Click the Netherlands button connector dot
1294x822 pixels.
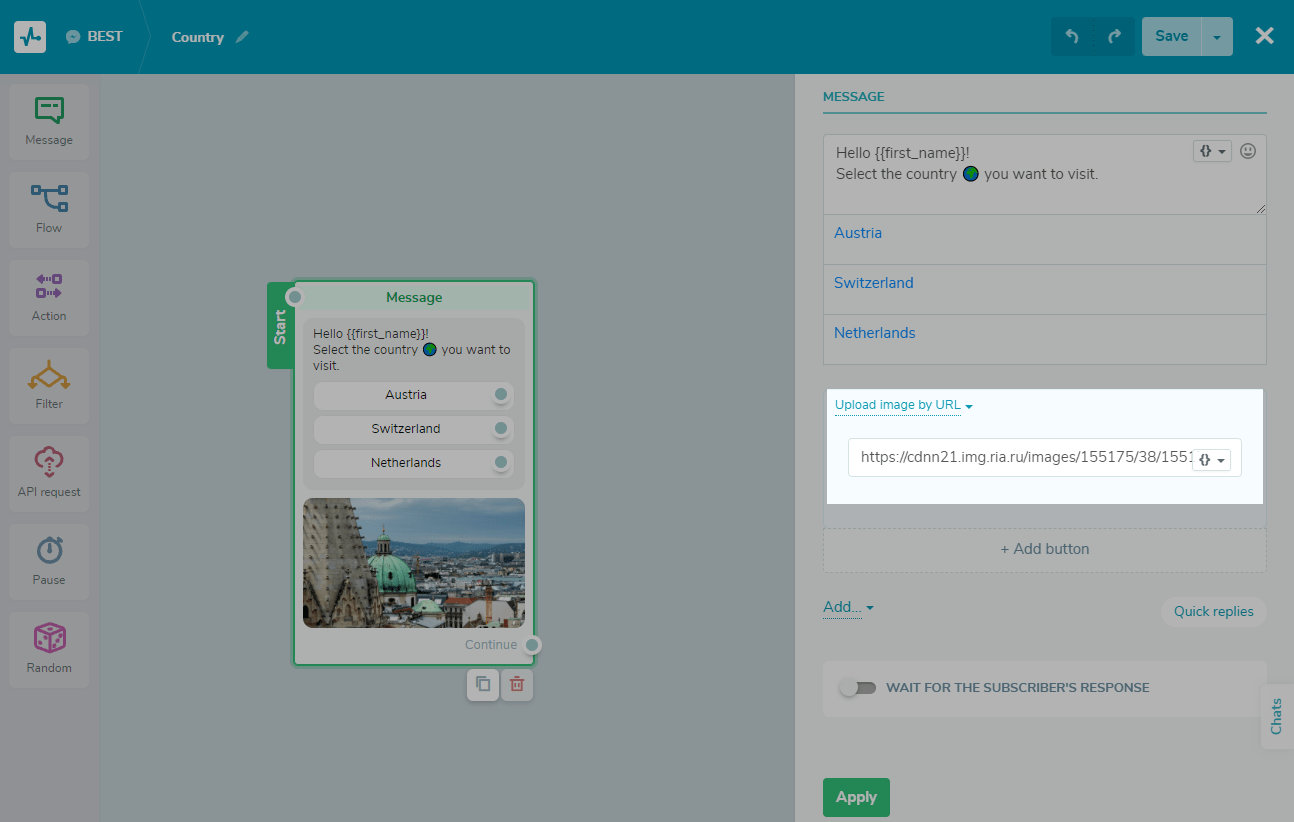point(501,463)
